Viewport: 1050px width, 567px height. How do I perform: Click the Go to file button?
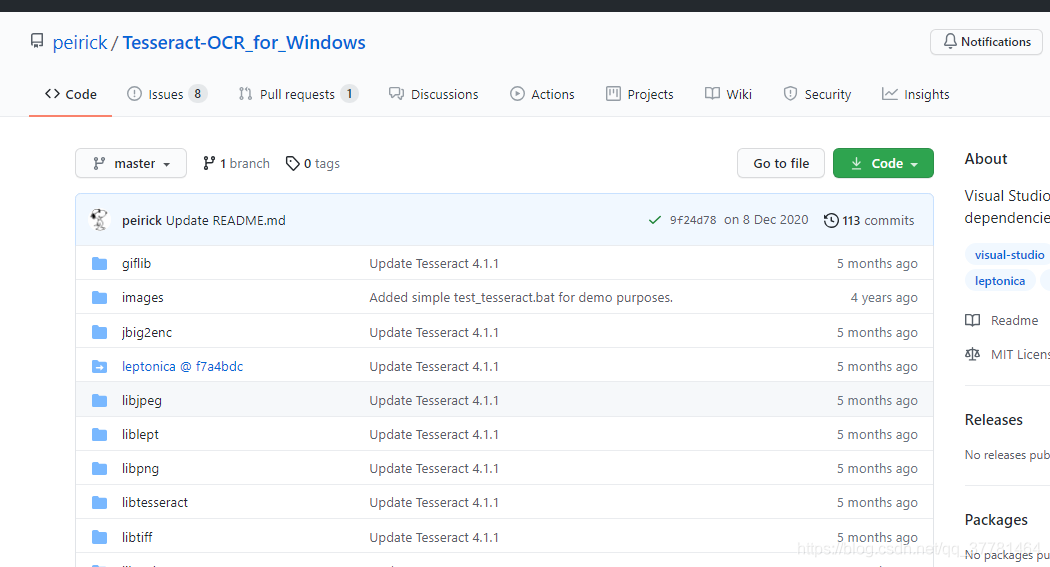781,163
